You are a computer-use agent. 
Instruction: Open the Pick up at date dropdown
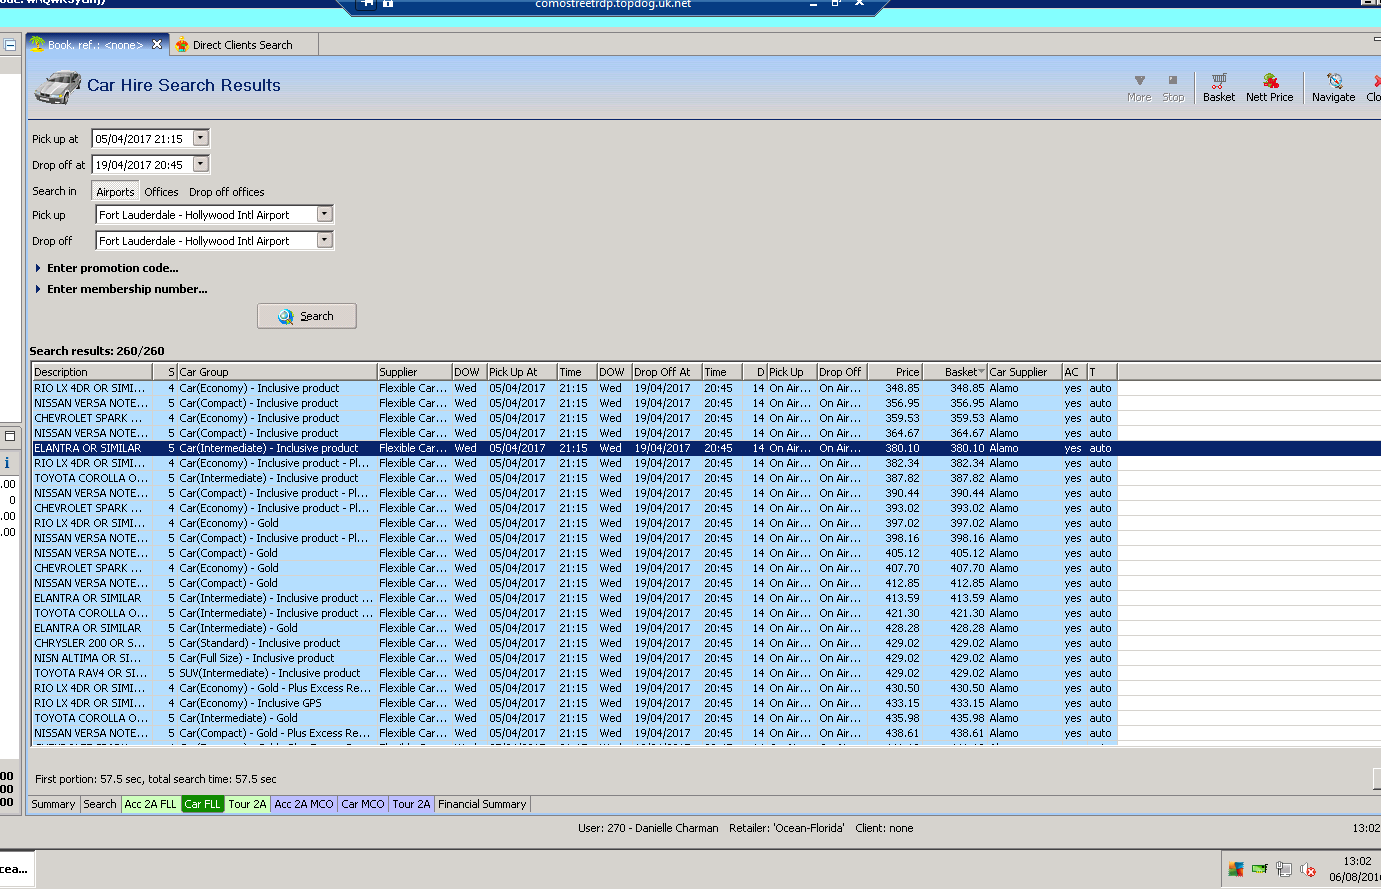click(x=201, y=138)
